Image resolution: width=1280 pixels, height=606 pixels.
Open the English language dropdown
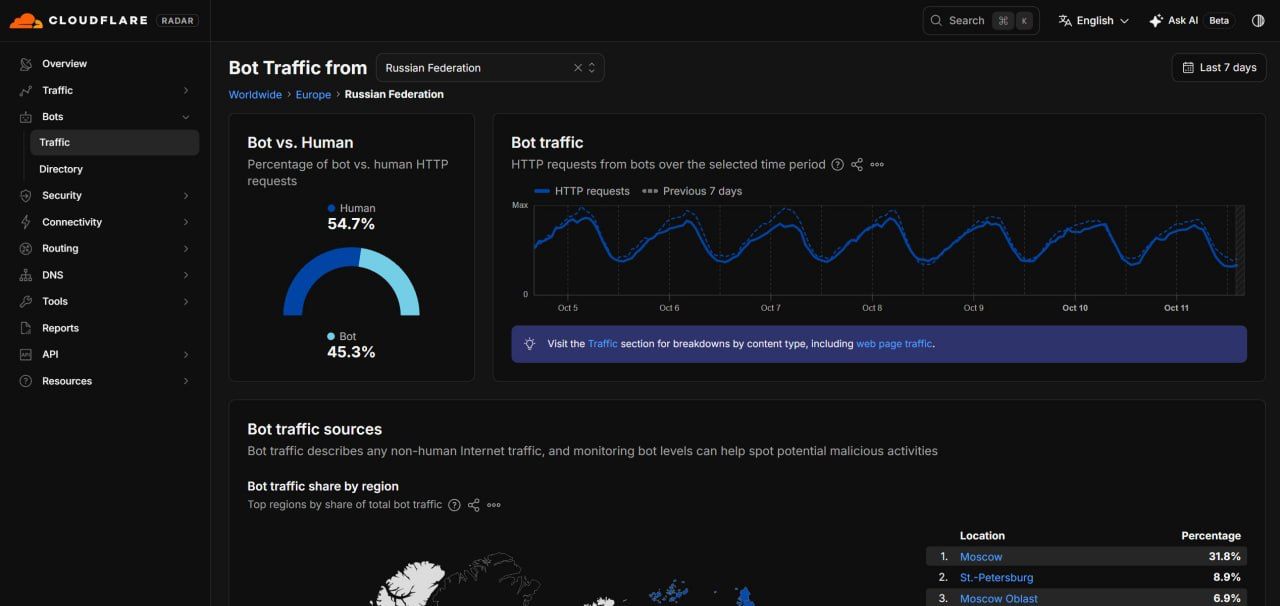point(1094,20)
